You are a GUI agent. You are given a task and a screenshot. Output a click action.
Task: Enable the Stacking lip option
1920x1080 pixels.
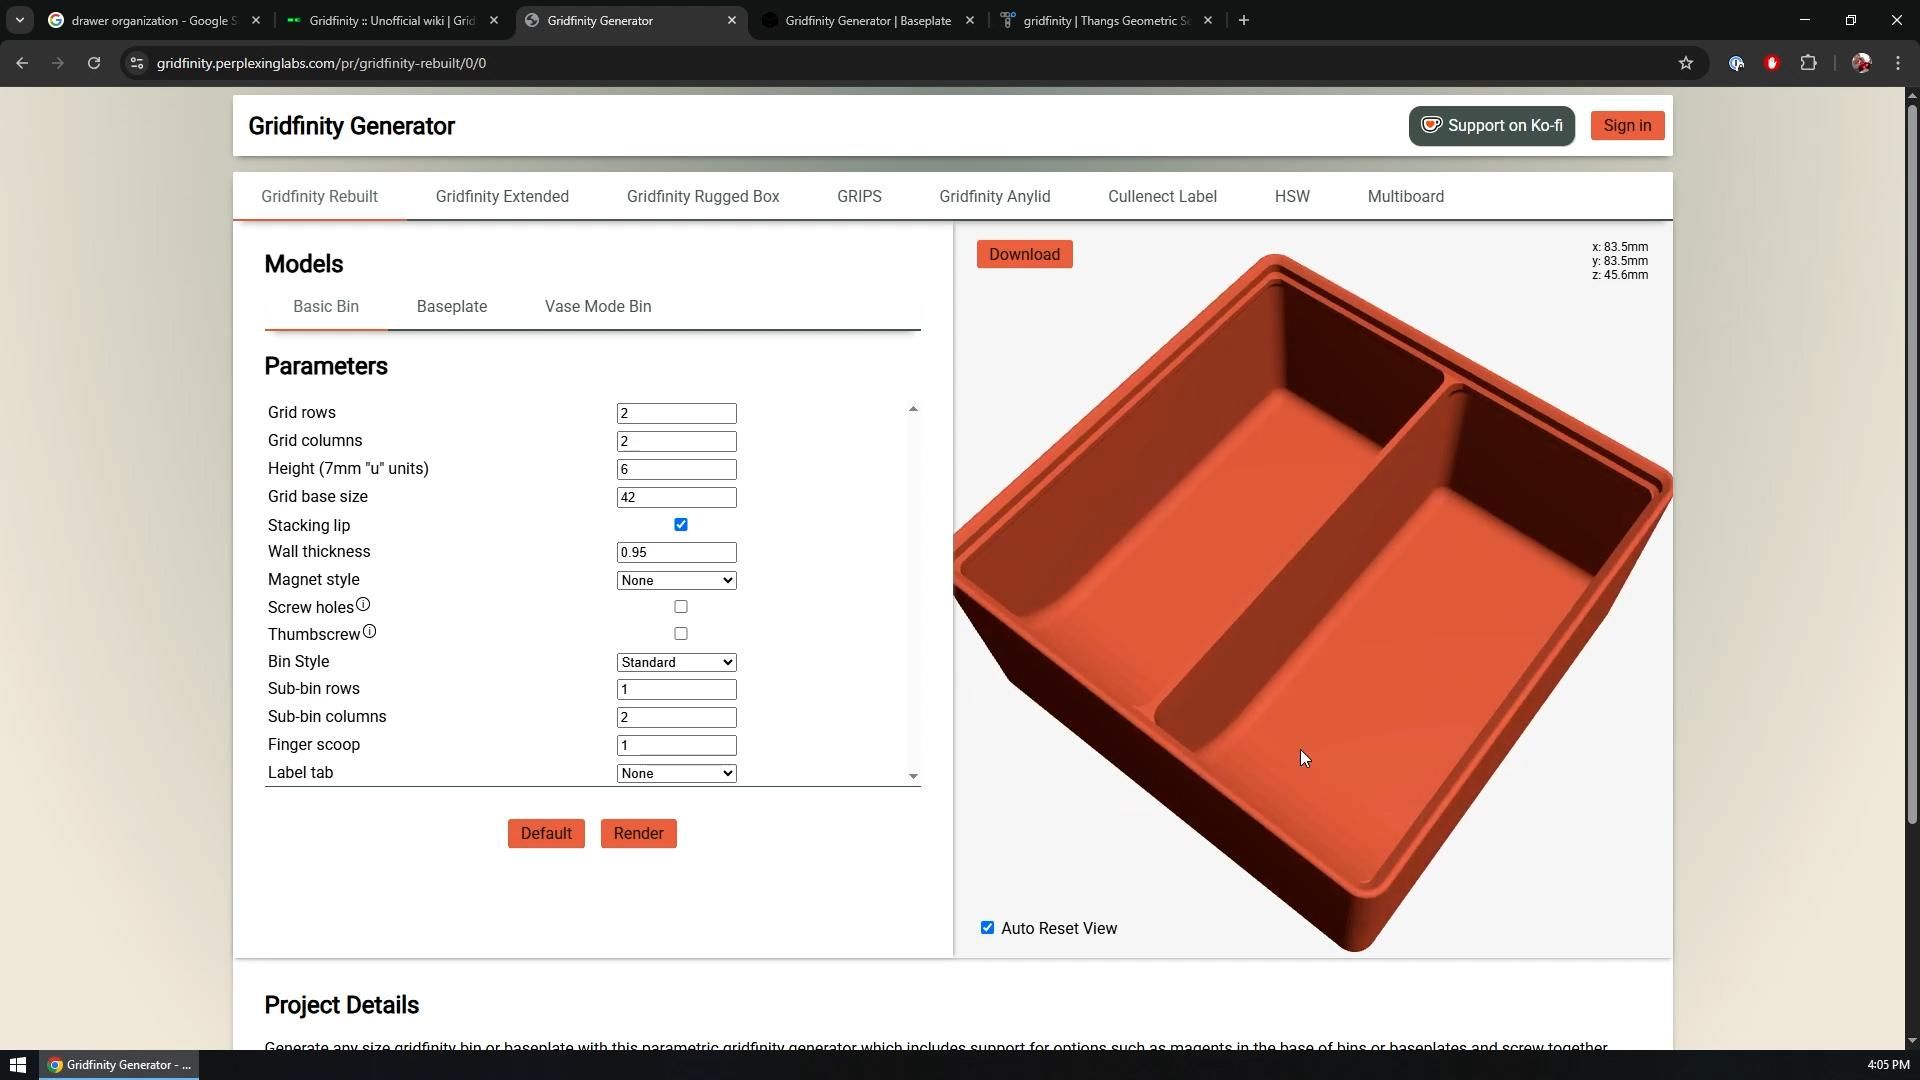pos(681,524)
